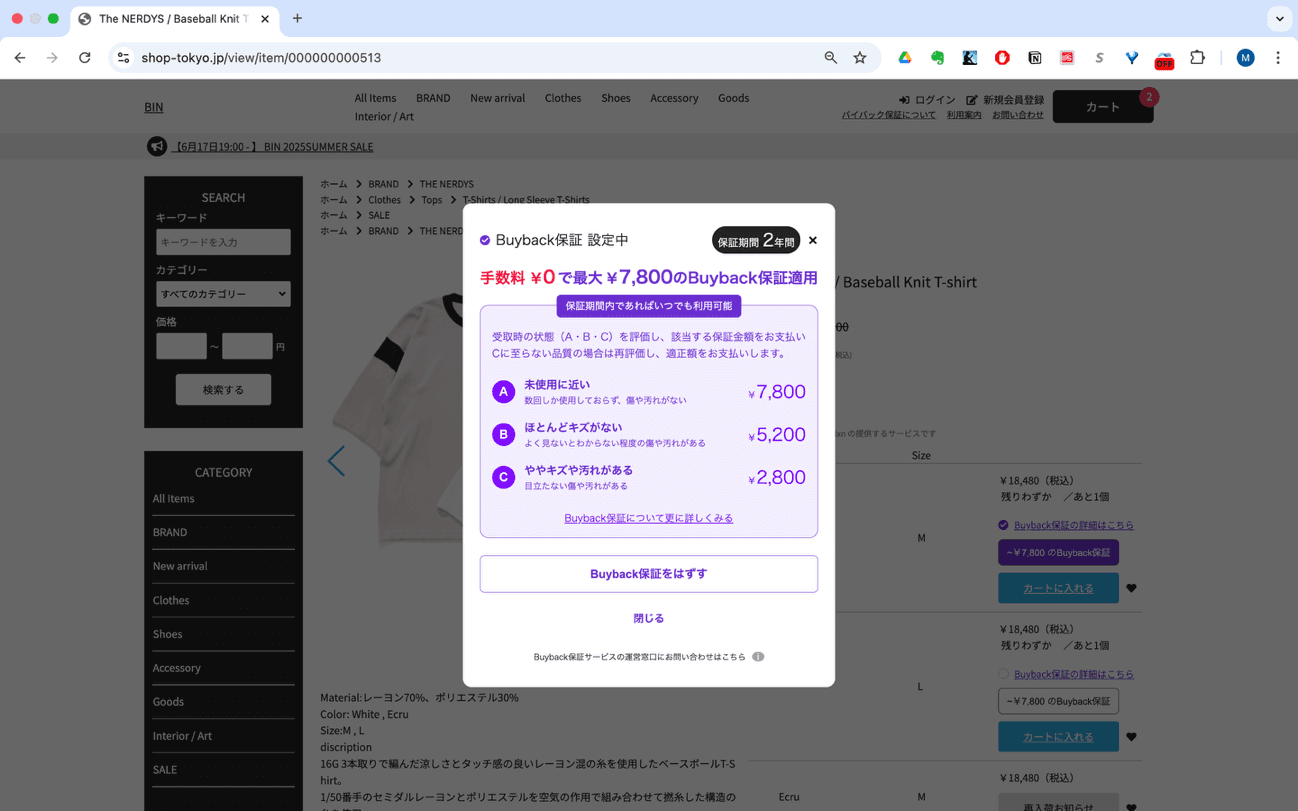Toggle the checked Buyback保証 circle for size M
The width and height of the screenshot is (1298, 811).
click(1003, 525)
